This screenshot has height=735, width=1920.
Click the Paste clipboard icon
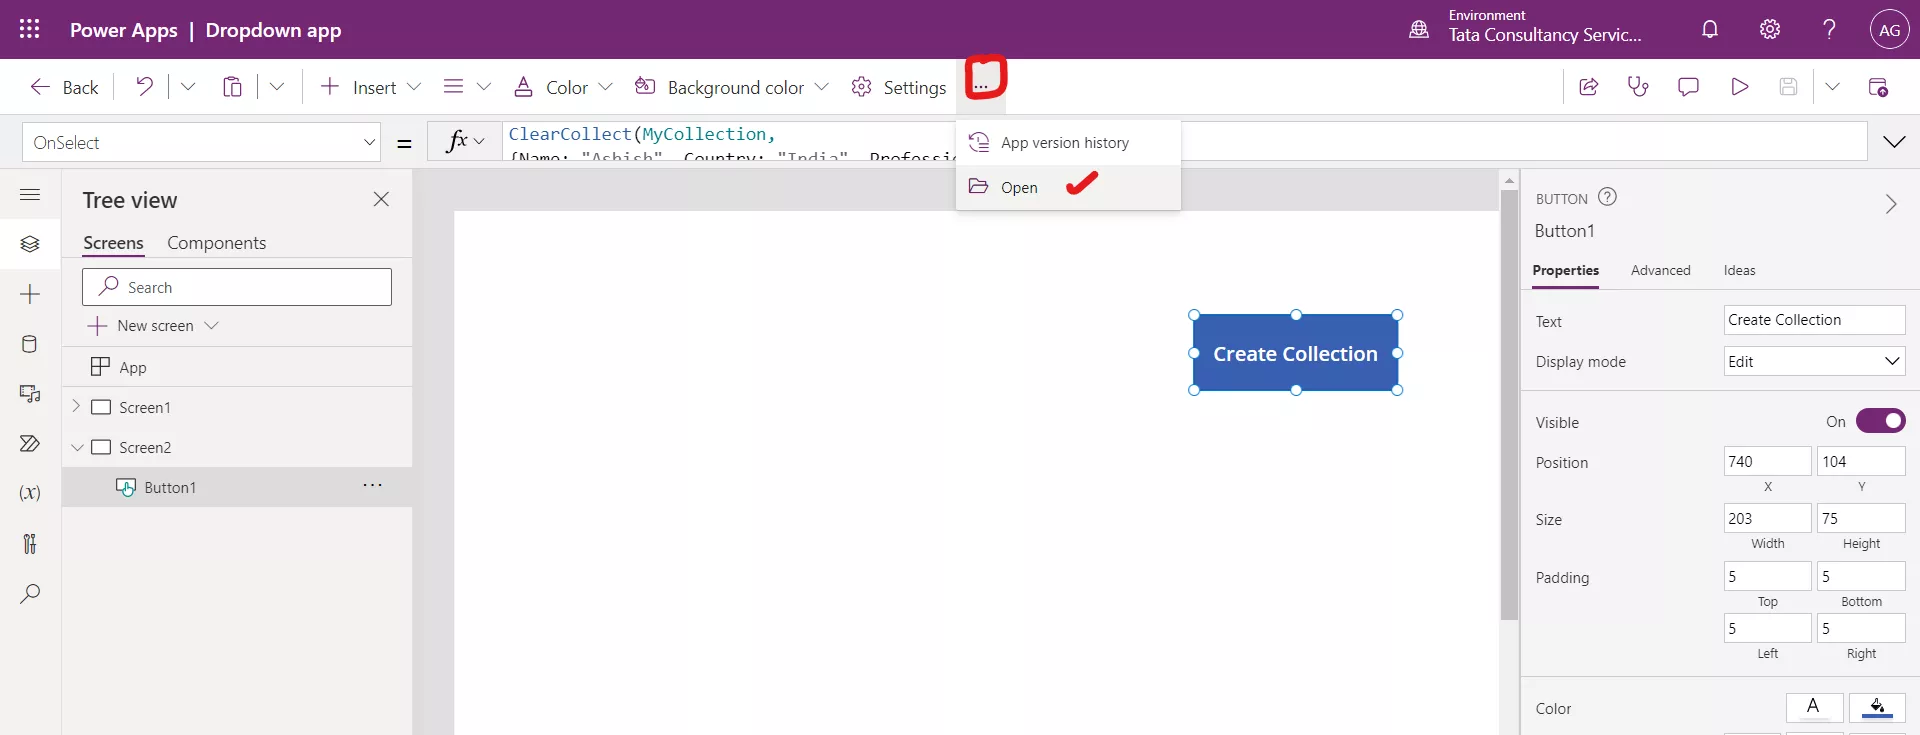point(232,87)
